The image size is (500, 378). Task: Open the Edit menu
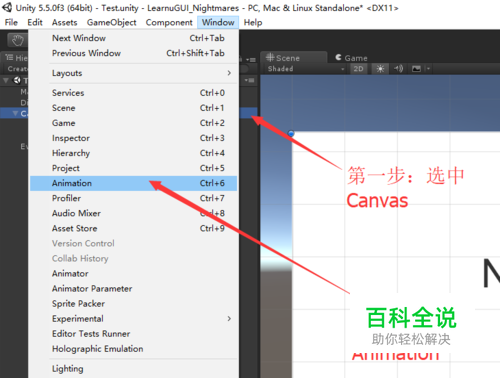click(x=35, y=22)
